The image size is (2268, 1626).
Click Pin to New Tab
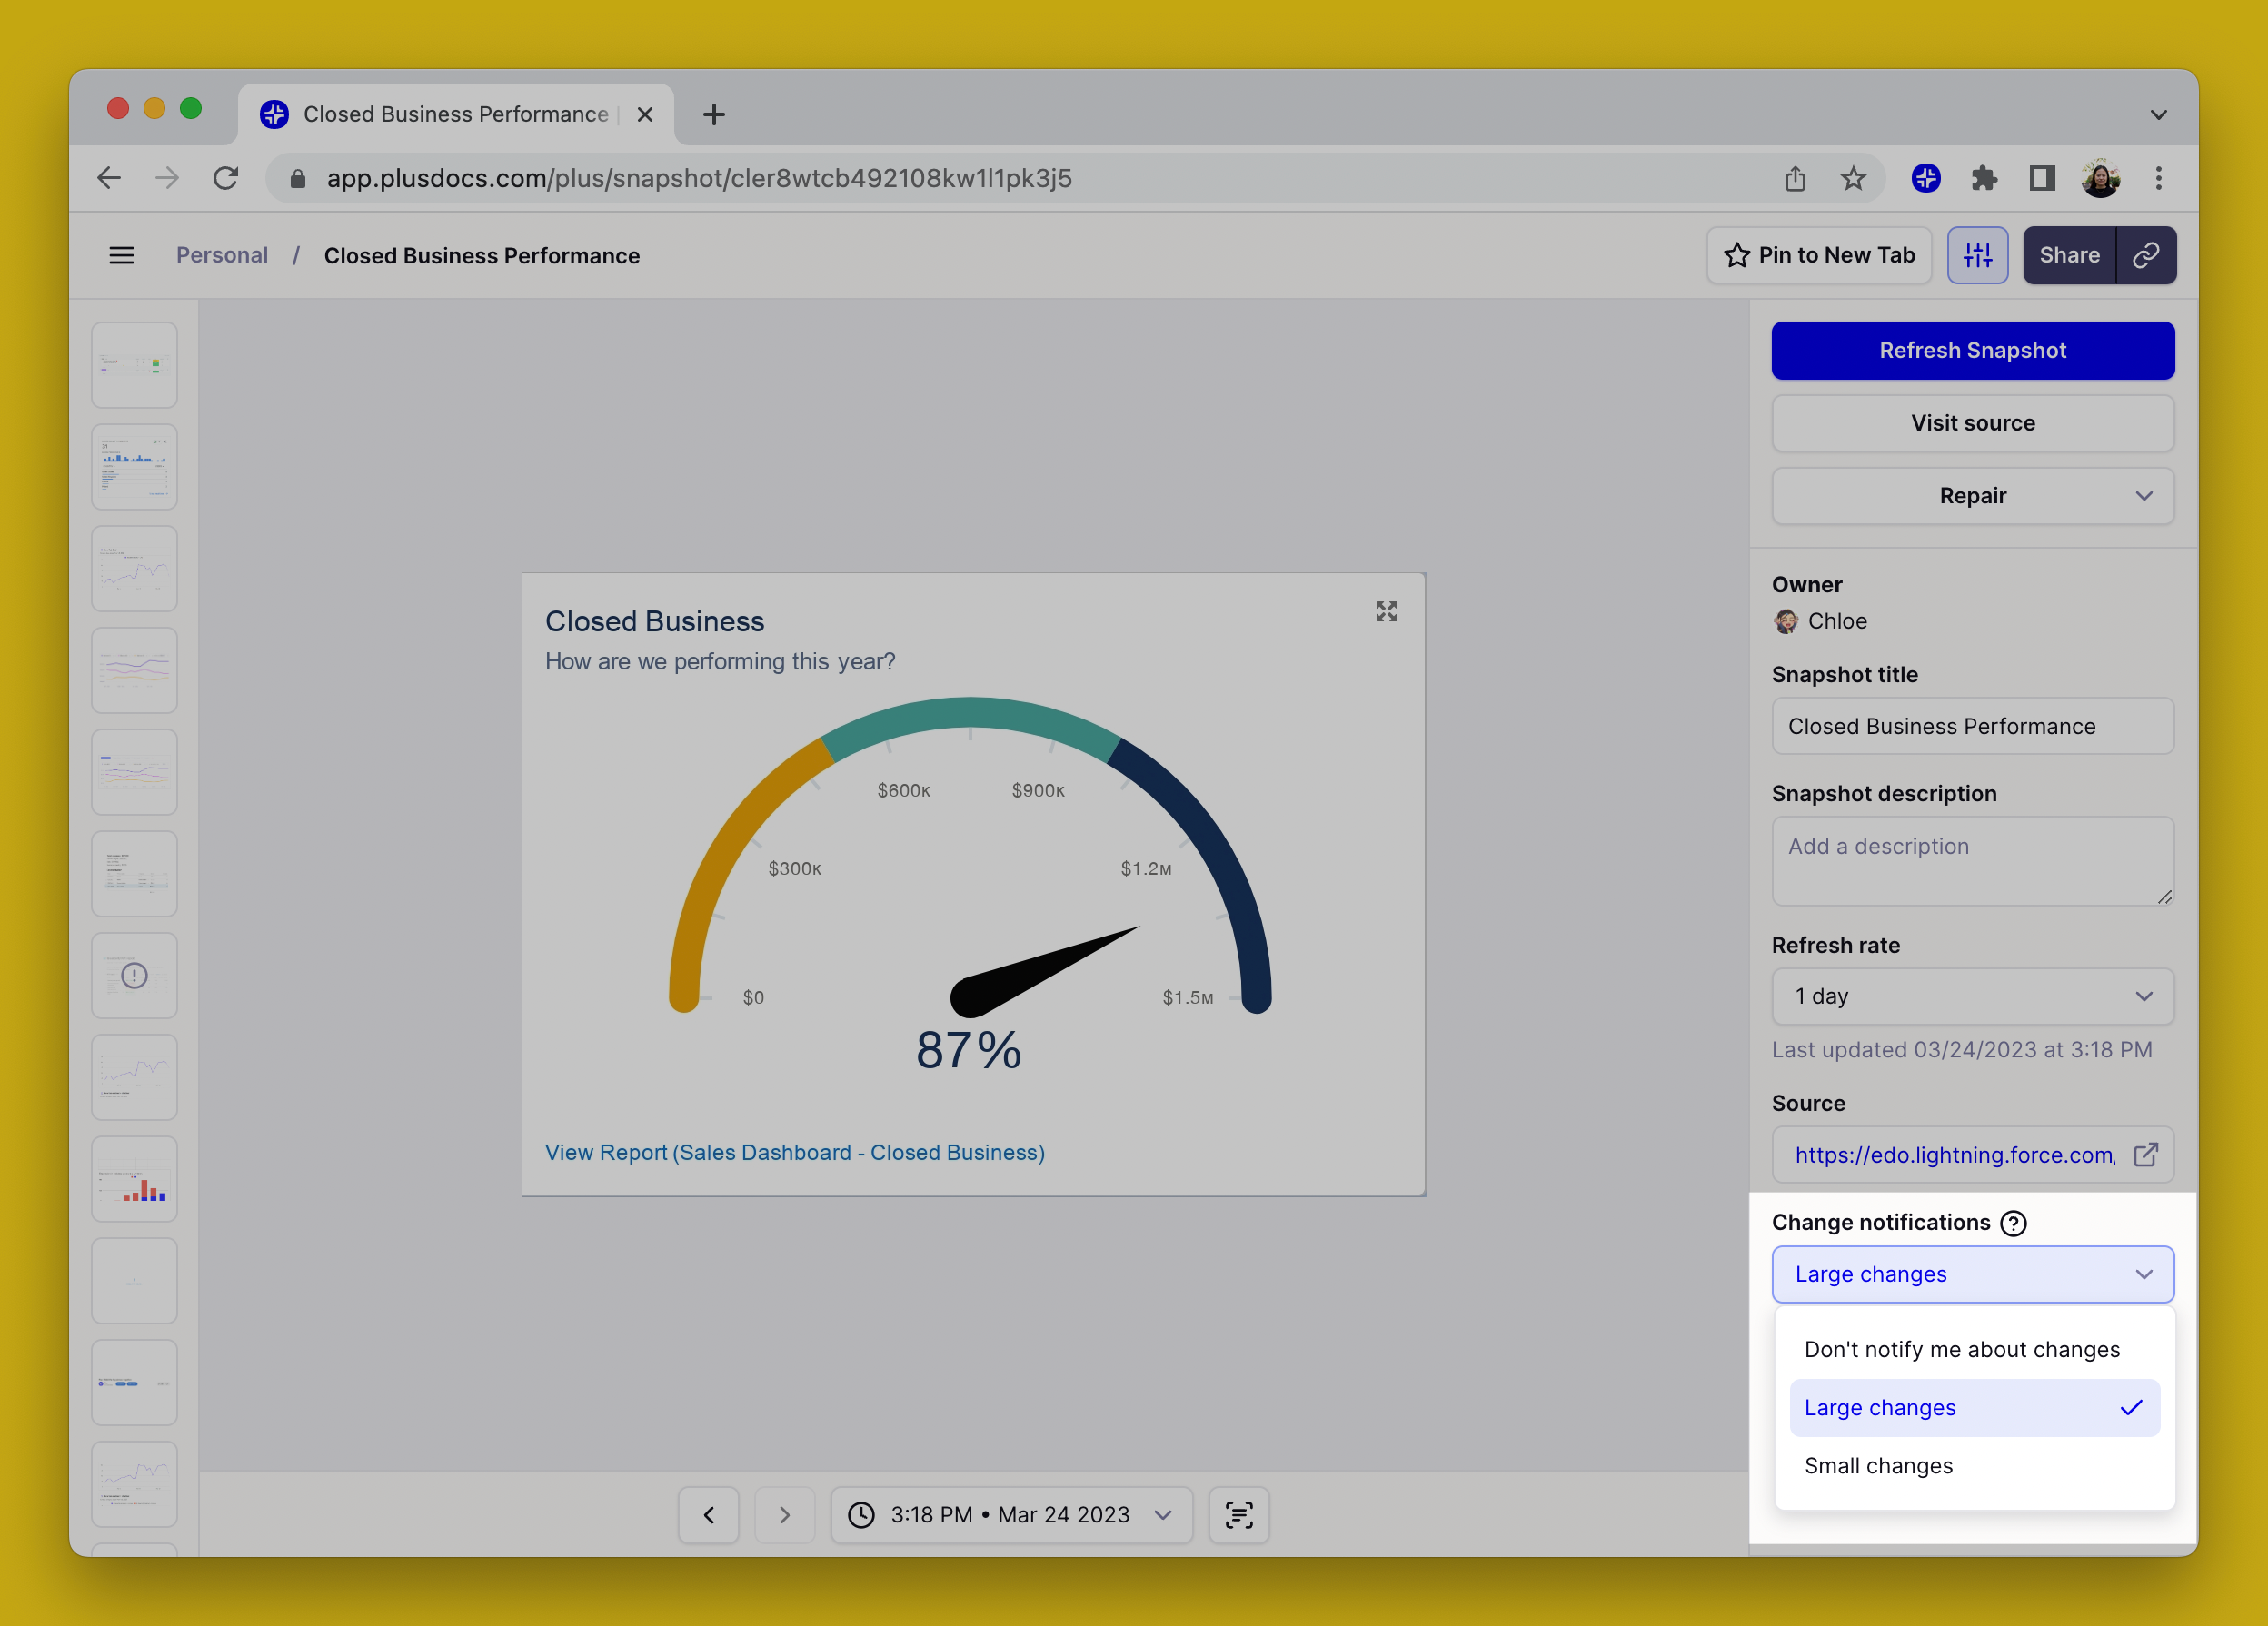point(1819,256)
